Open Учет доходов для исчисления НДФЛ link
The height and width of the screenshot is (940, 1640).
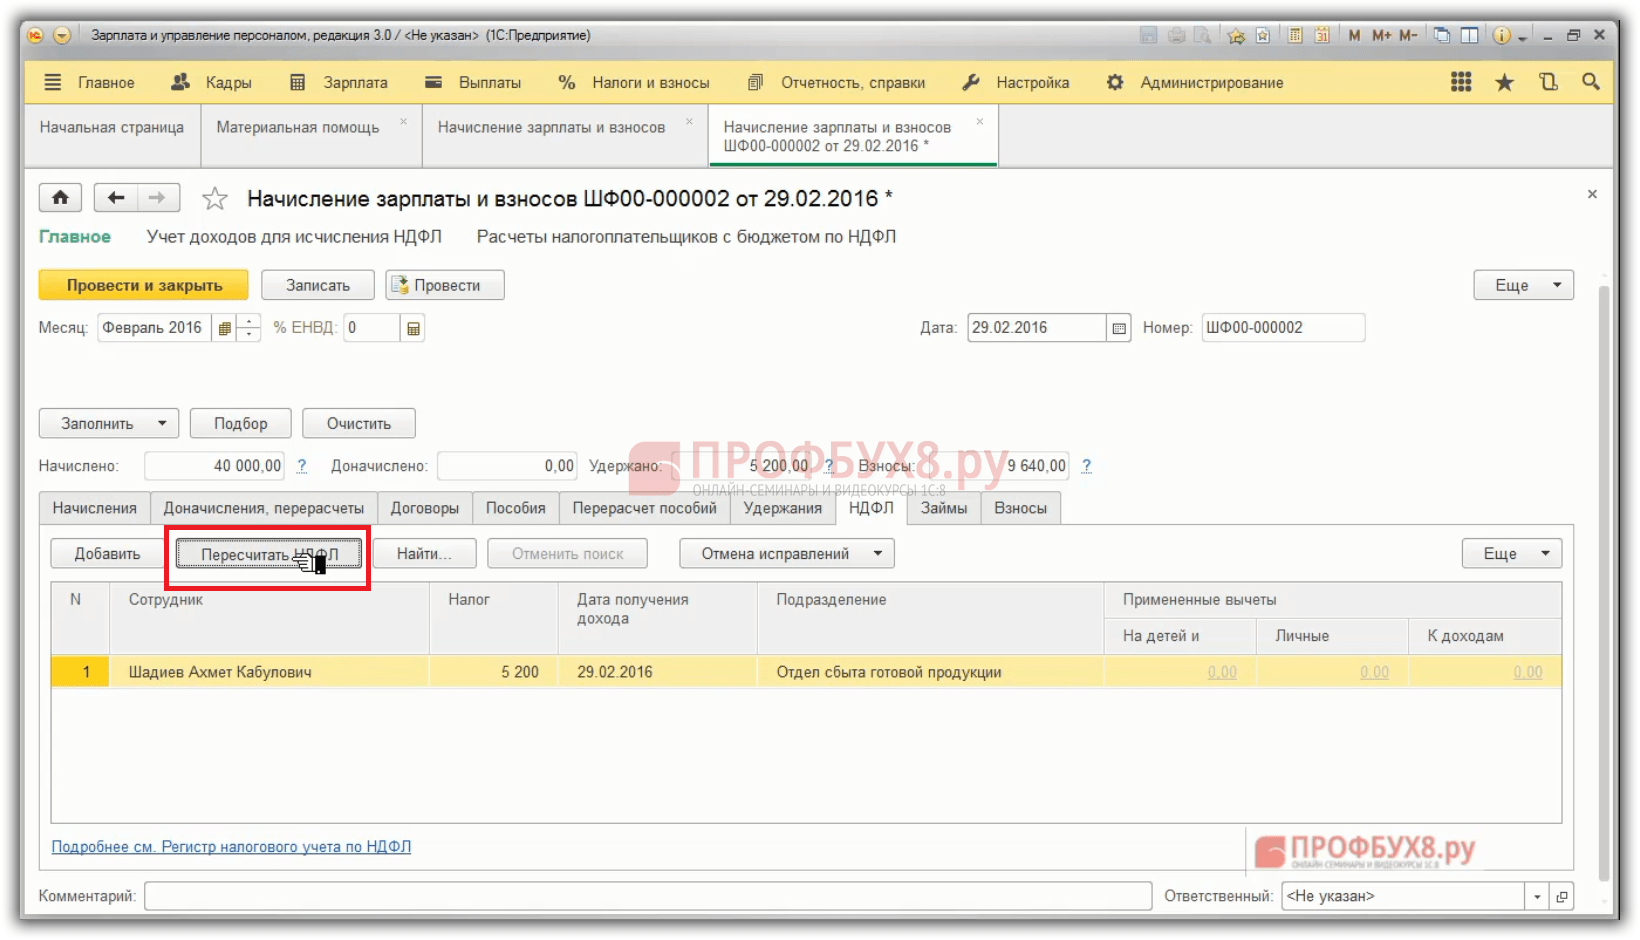pyautogui.click(x=294, y=237)
